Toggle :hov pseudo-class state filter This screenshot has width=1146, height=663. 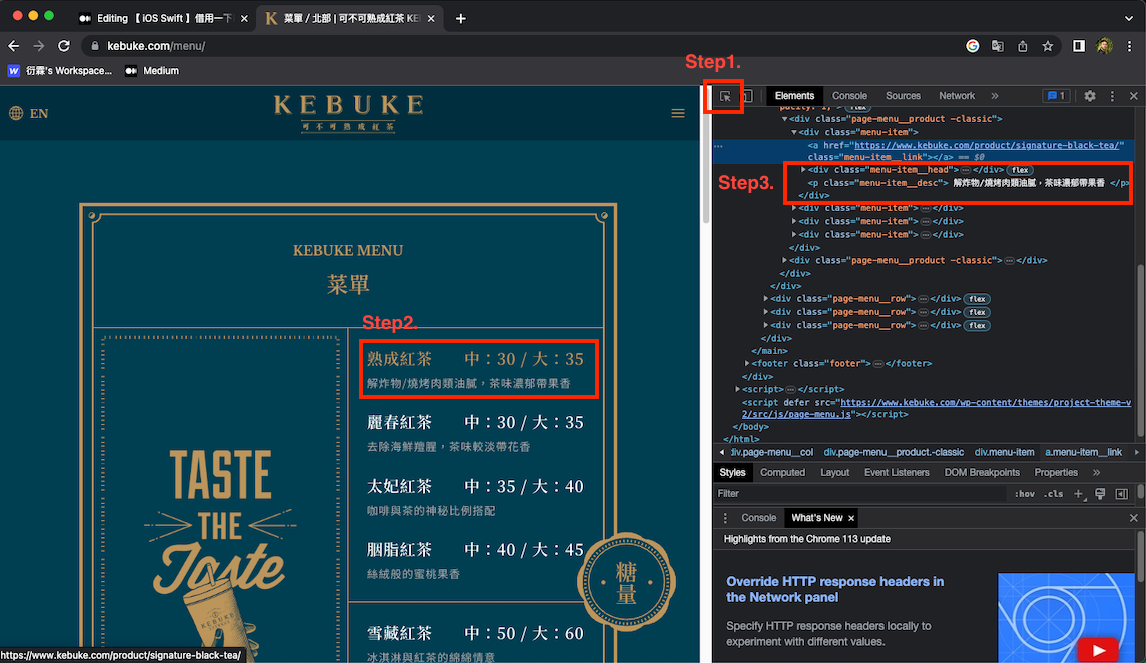pos(1023,493)
